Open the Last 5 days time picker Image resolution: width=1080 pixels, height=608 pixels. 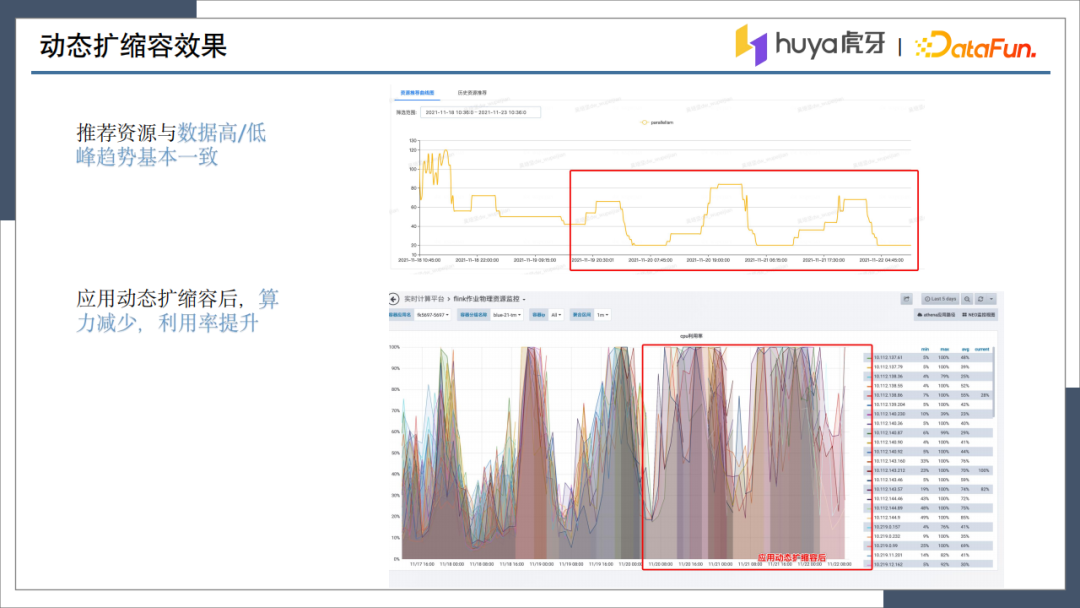[x=940, y=299]
